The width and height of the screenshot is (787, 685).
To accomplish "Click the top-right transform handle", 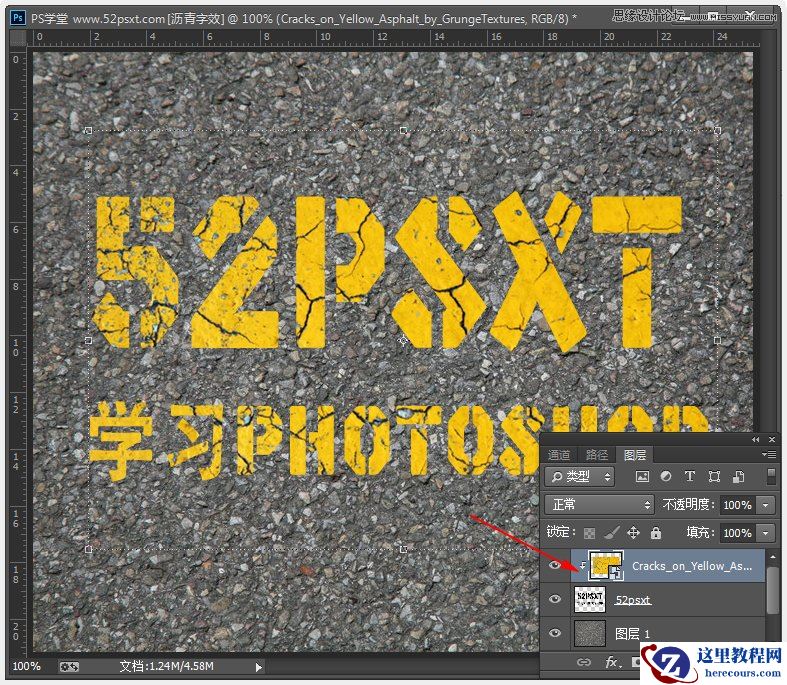I will point(717,130).
